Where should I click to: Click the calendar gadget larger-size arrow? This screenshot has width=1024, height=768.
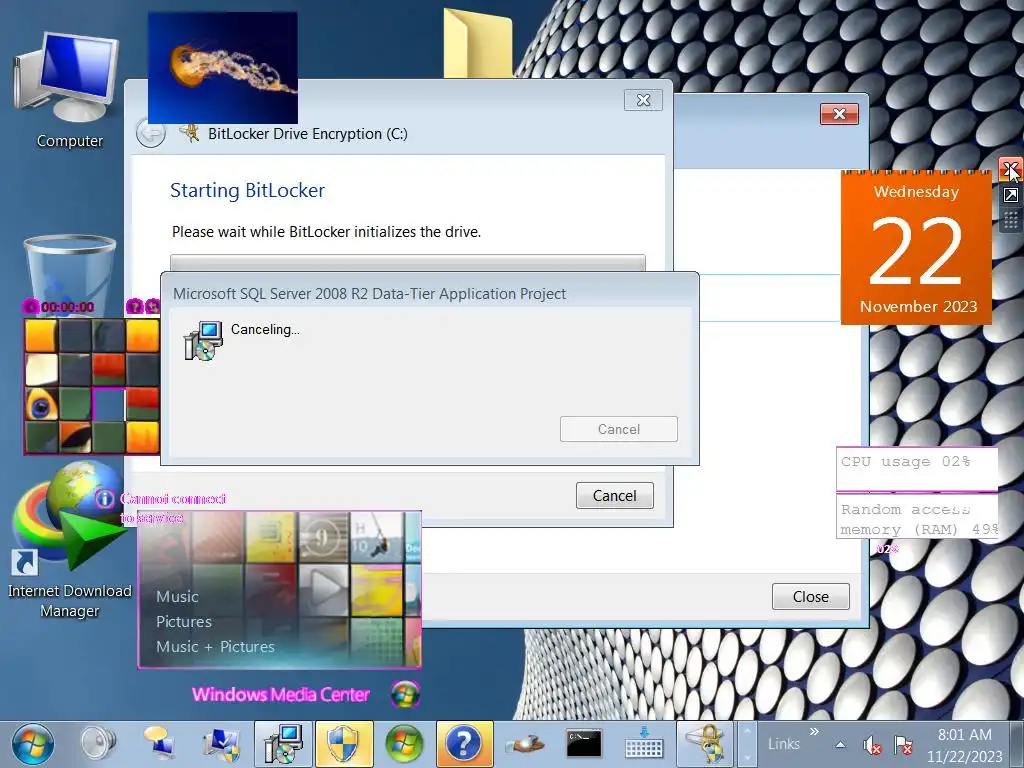point(1010,195)
